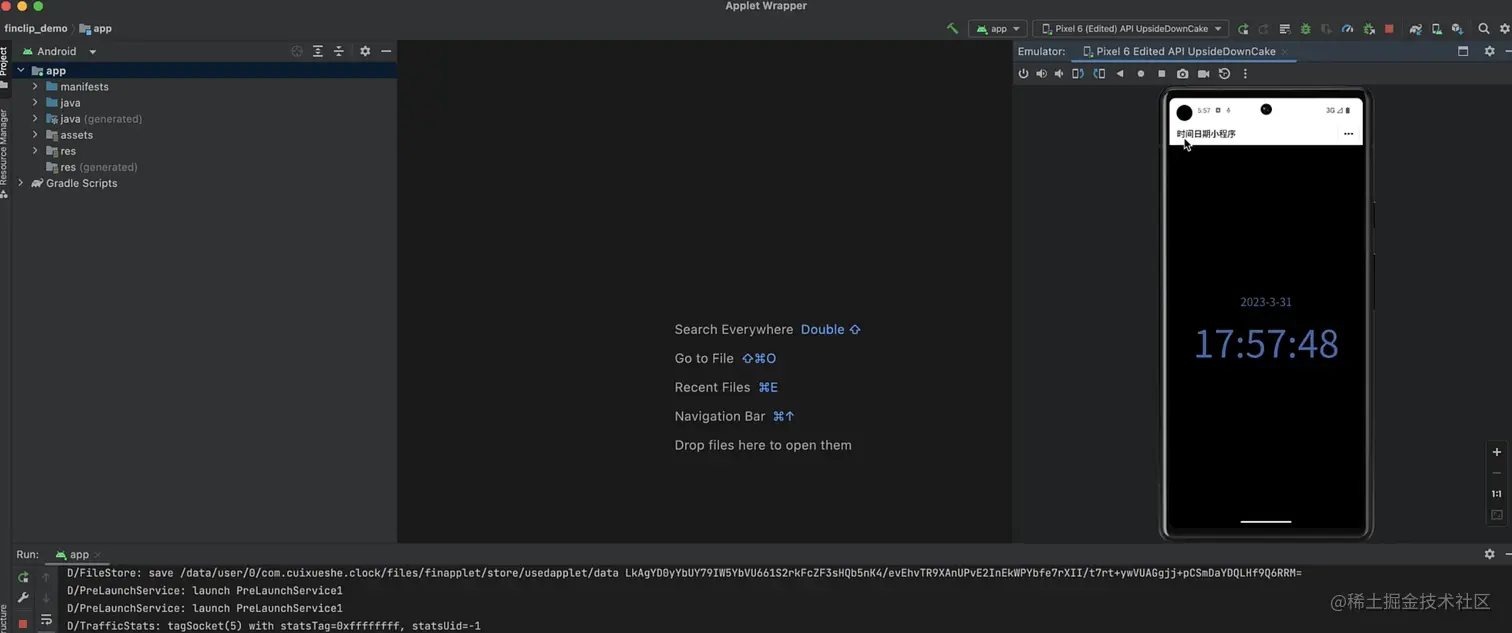
Task: Stop process in Run panel sidebar
Action: point(23,623)
